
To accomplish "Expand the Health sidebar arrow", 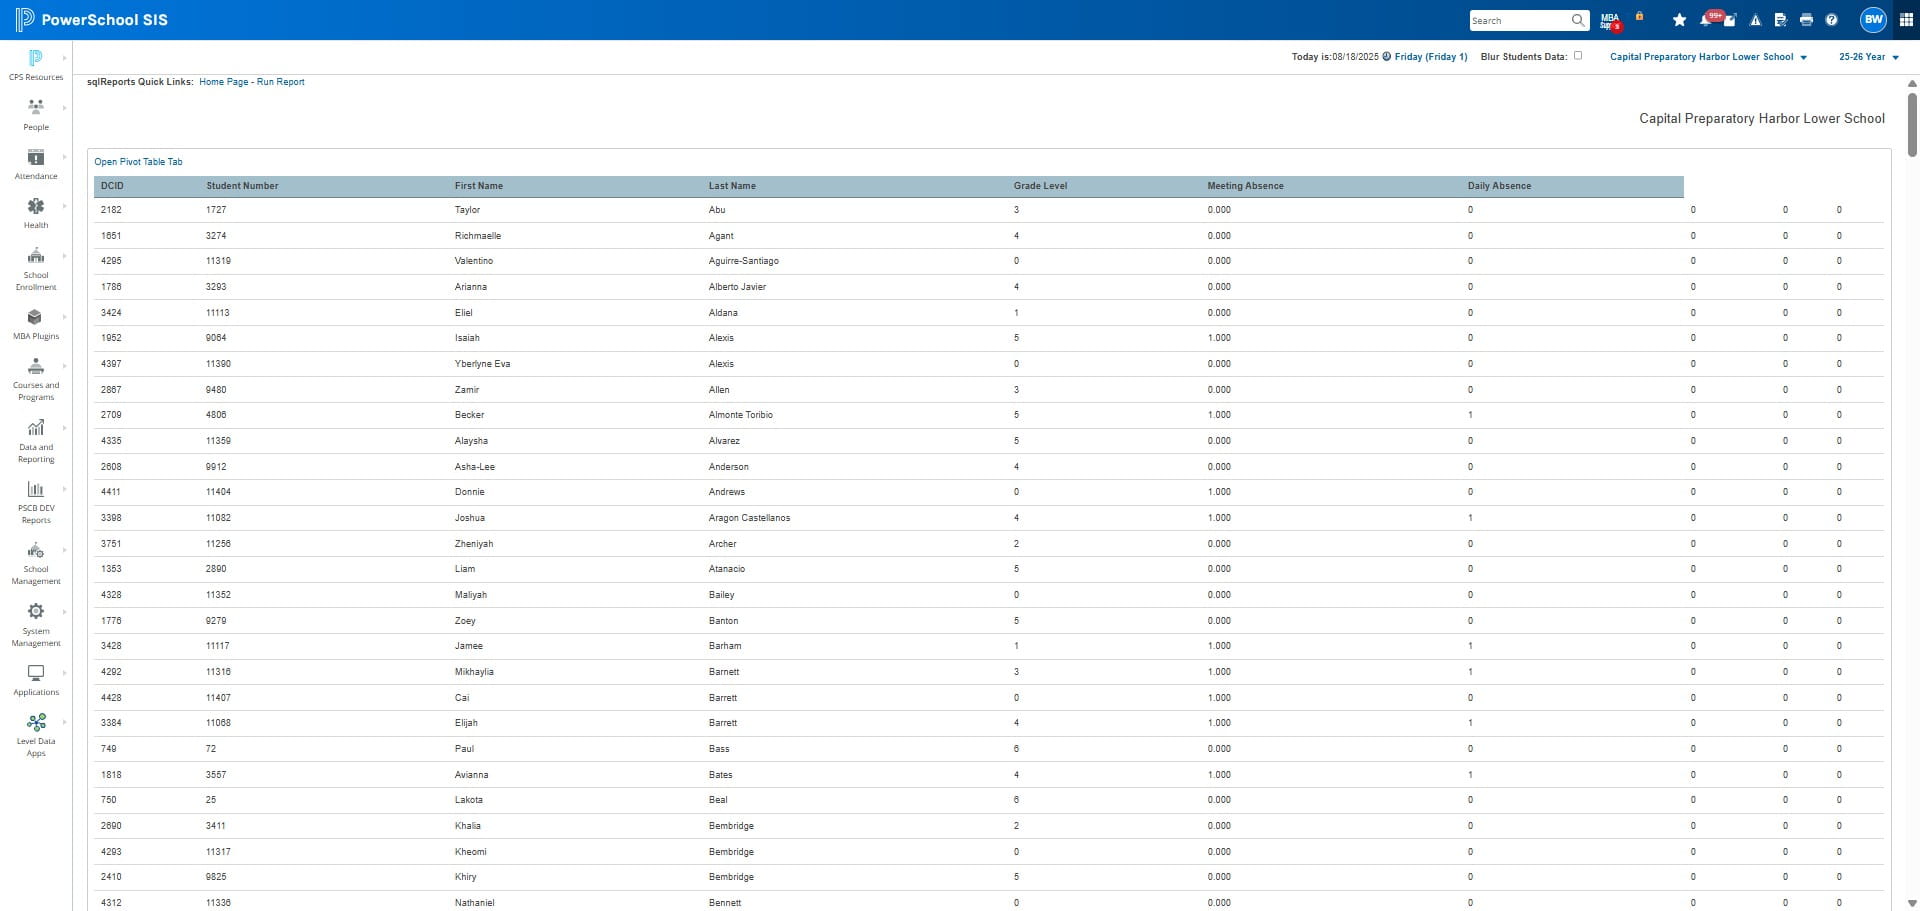I will (65, 206).
